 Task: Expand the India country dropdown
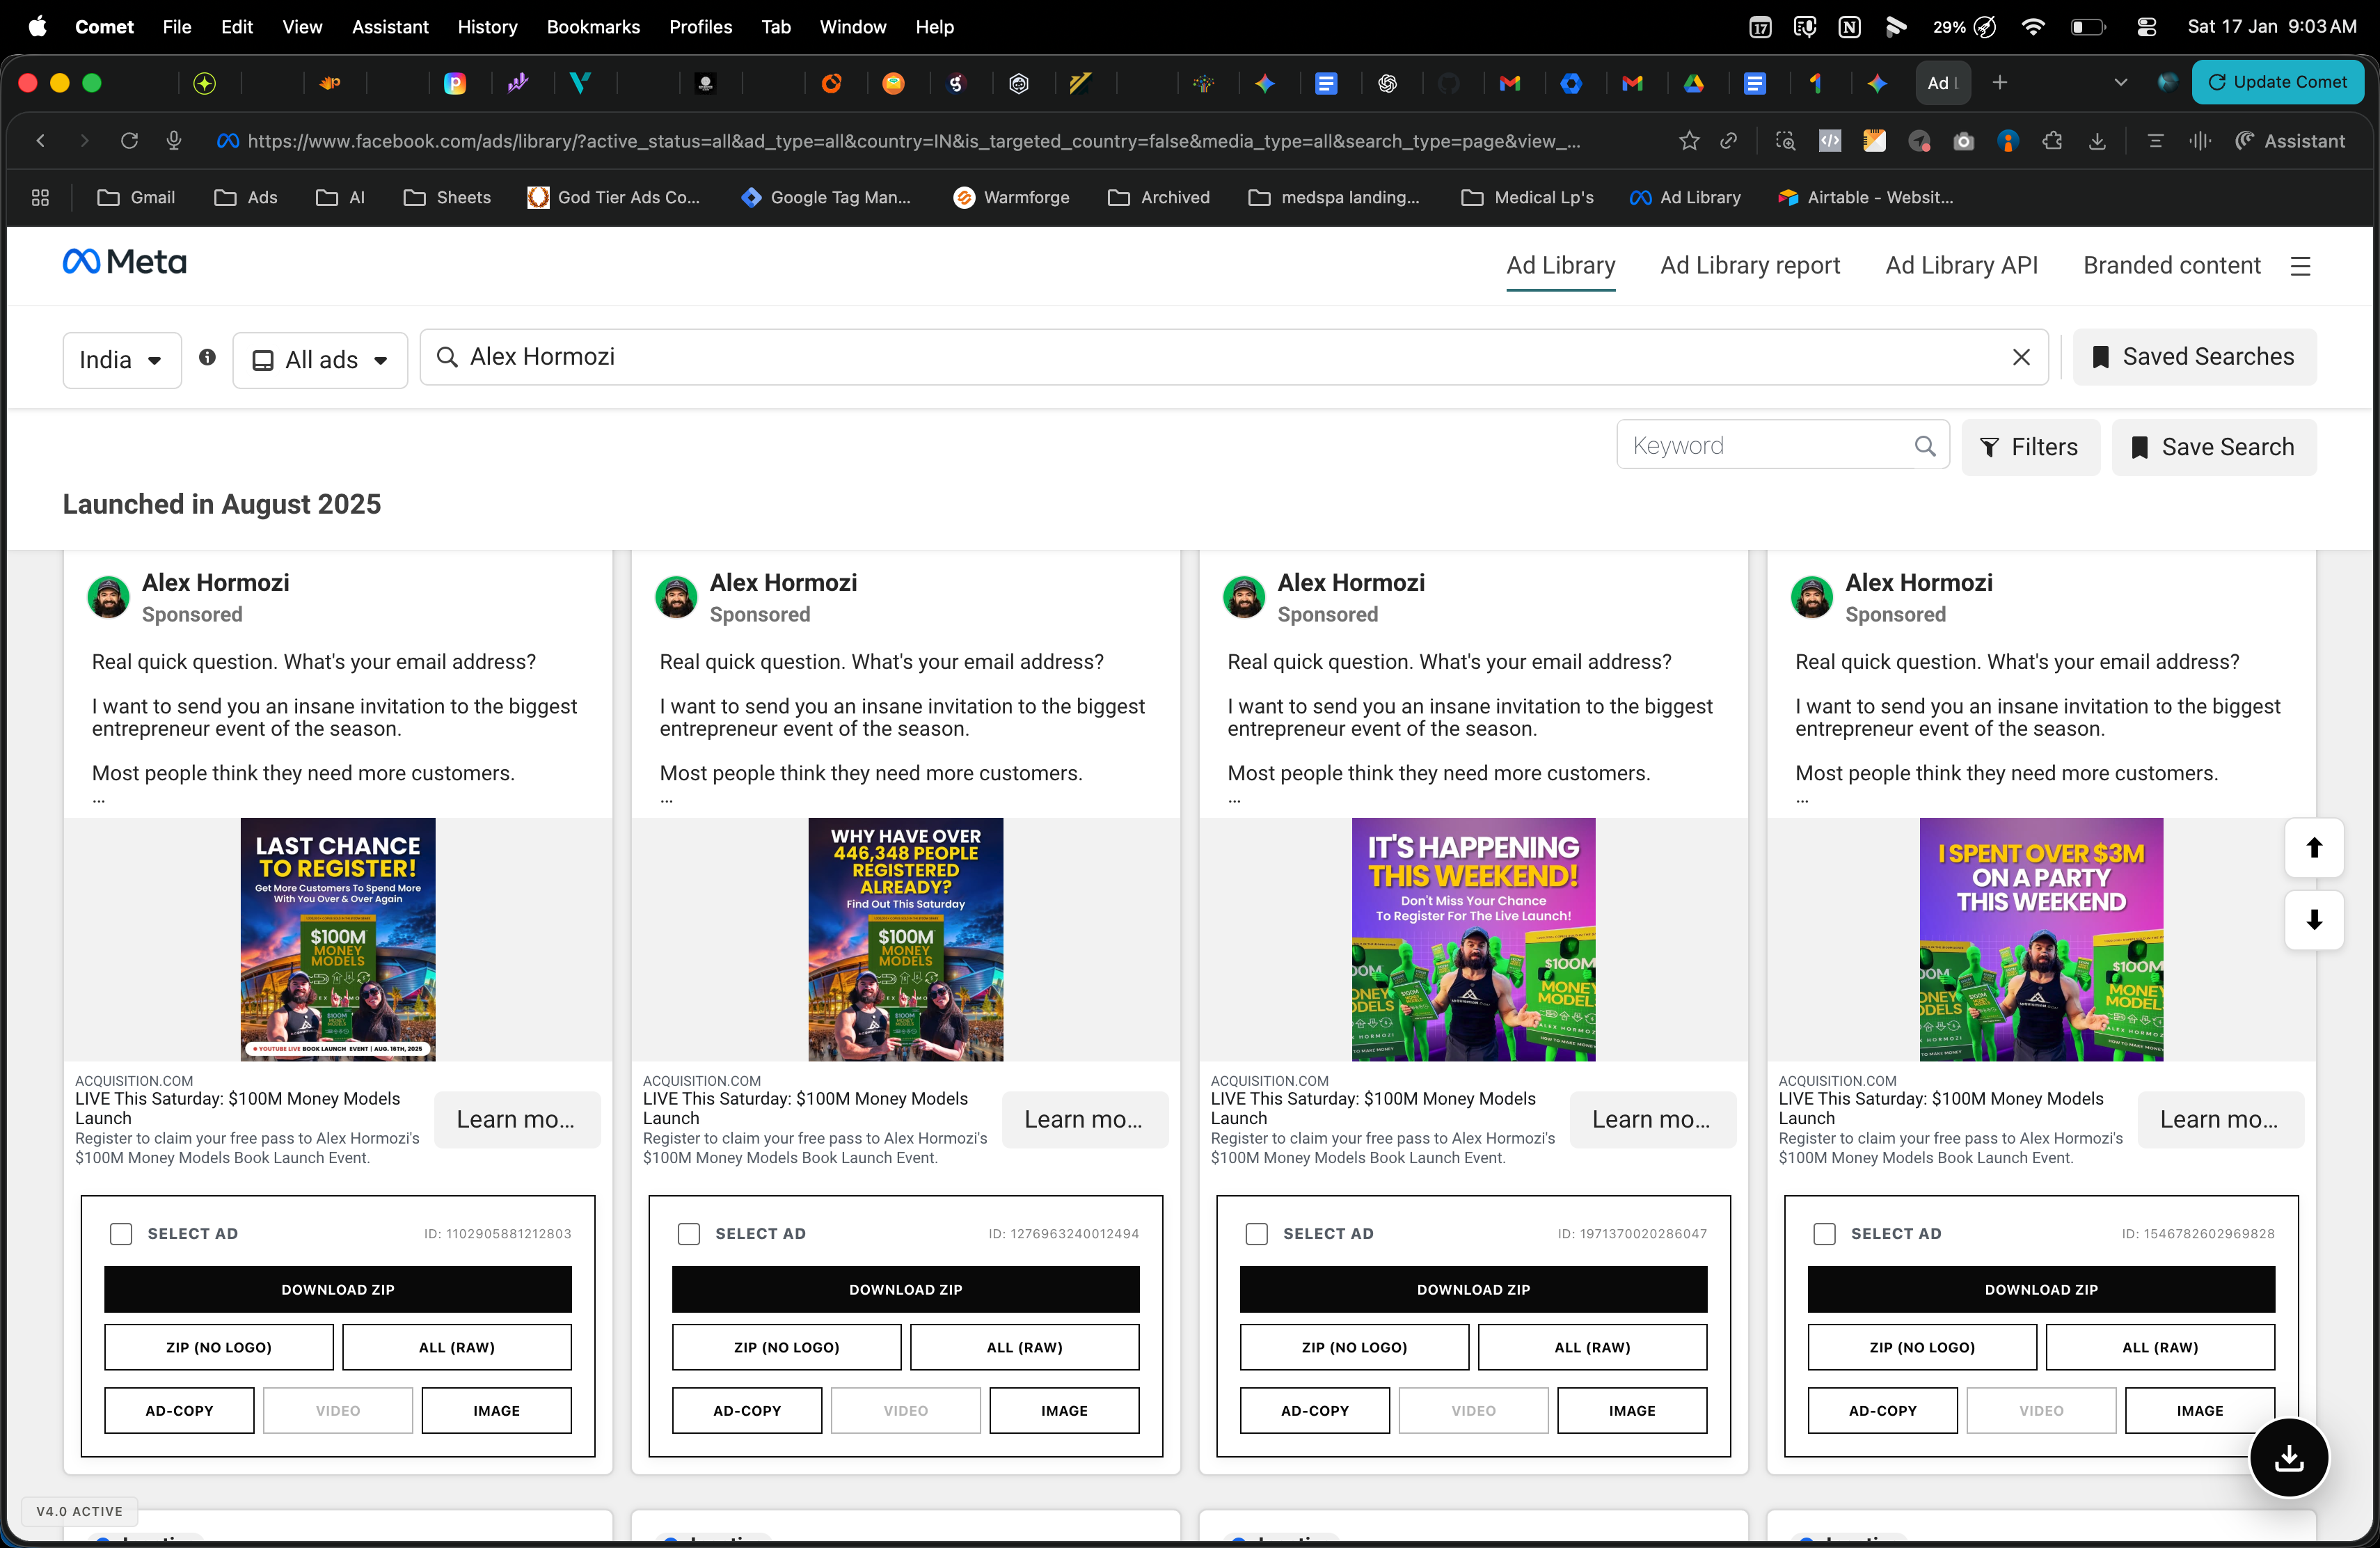121,359
